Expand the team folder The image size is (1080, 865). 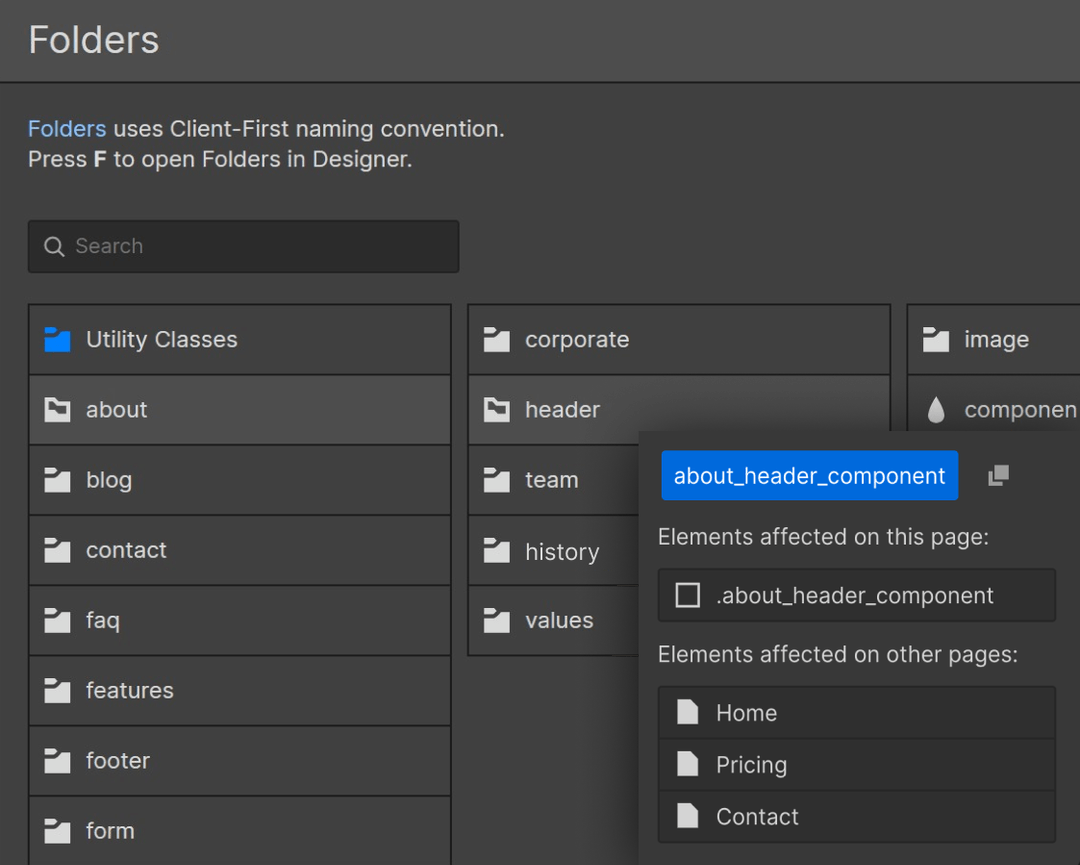(x=552, y=480)
